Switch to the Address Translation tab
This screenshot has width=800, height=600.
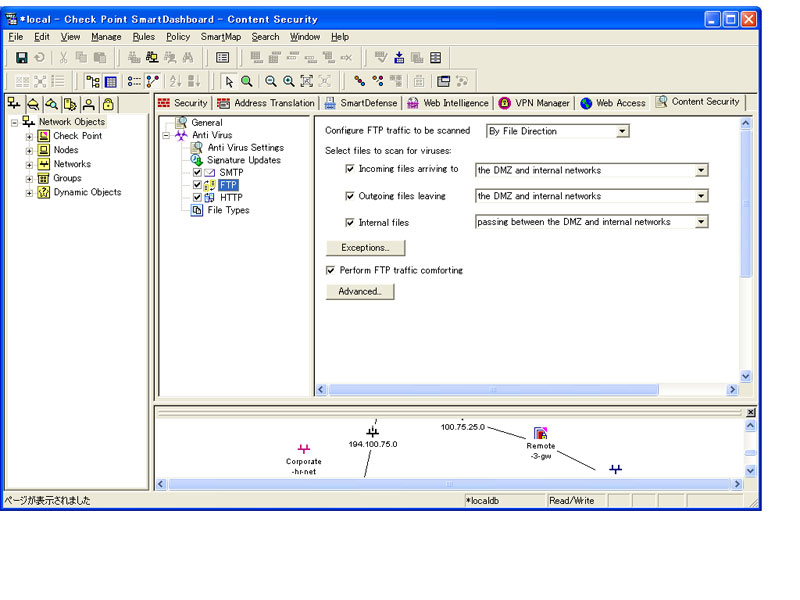(266, 103)
